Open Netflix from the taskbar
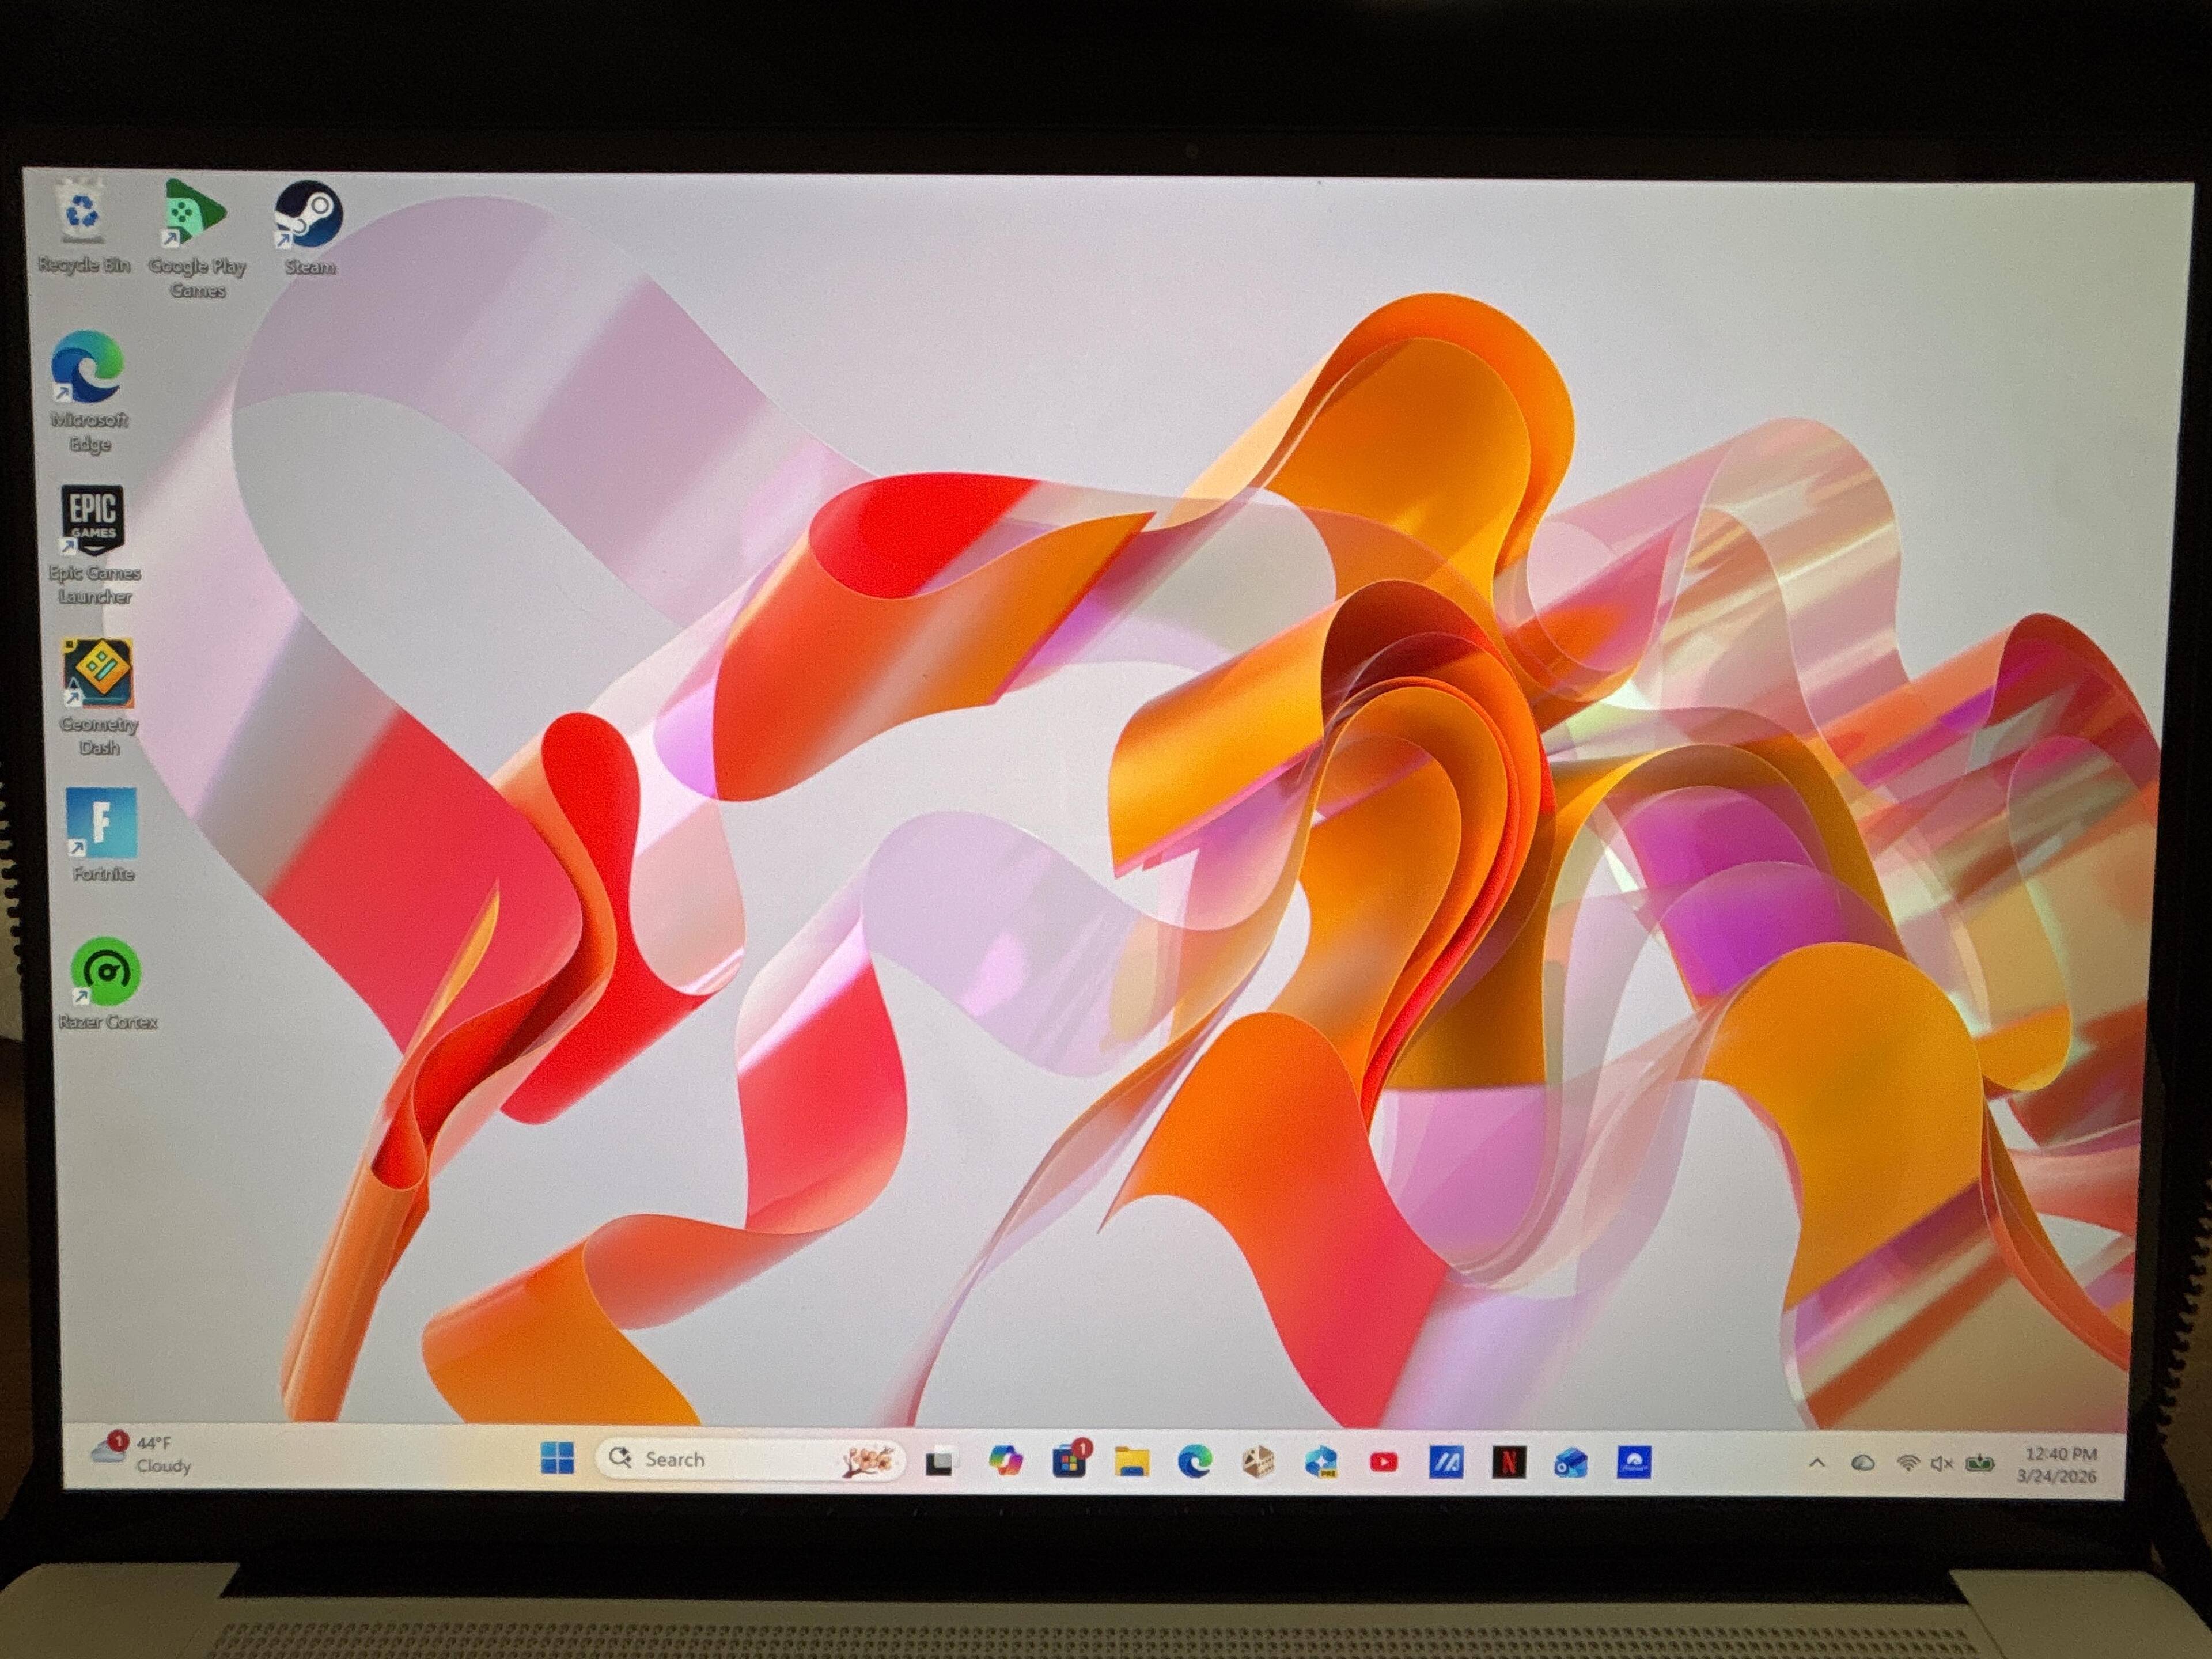 (1509, 1463)
